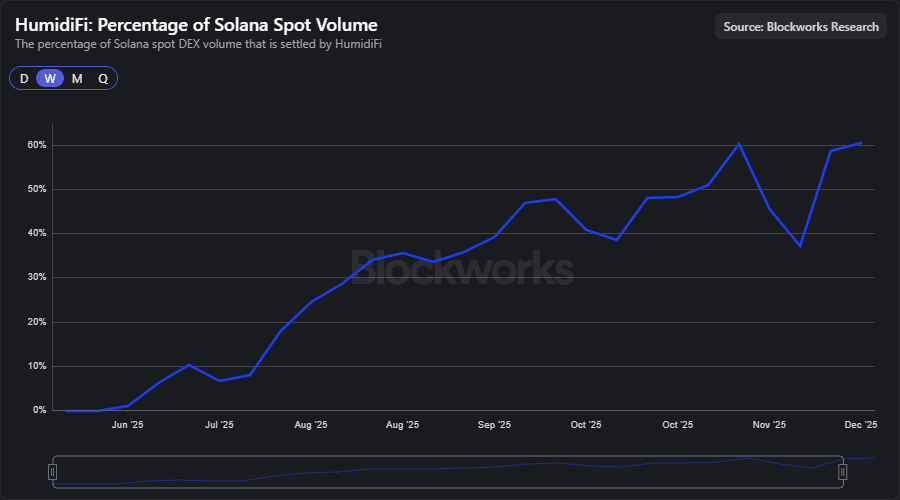Click the 10% y-axis label
The height and width of the screenshot is (500, 900).
coord(37,366)
